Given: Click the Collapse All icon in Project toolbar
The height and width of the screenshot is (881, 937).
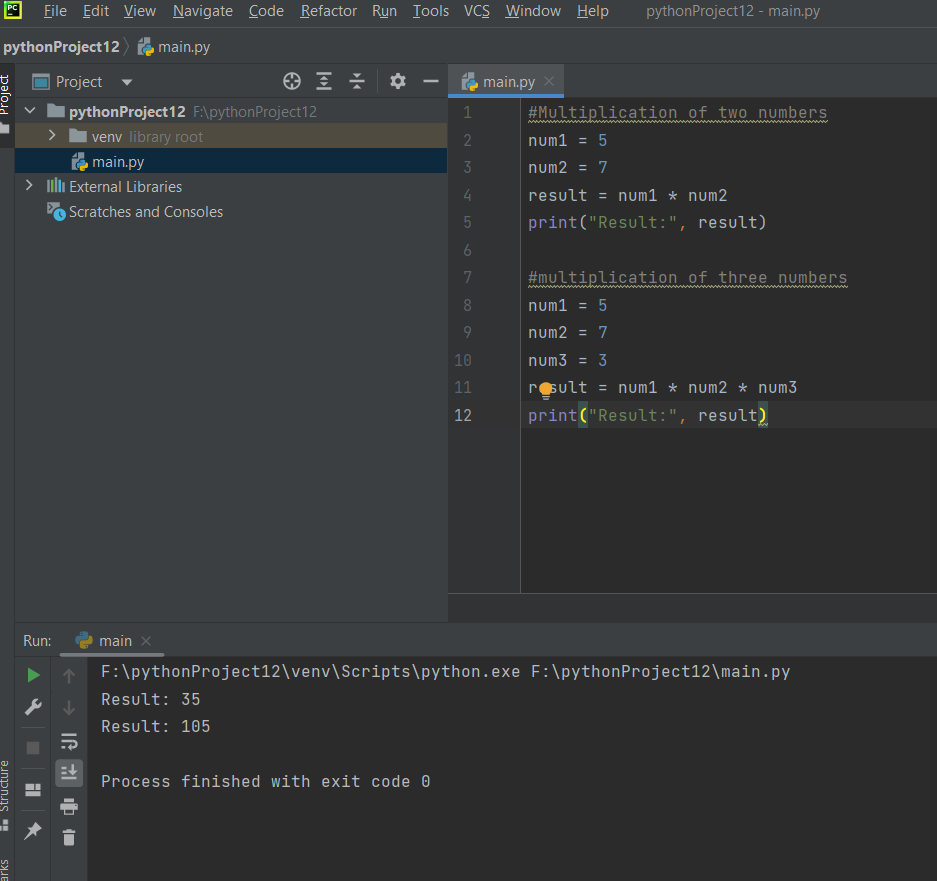Looking at the screenshot, I should 357,82.
